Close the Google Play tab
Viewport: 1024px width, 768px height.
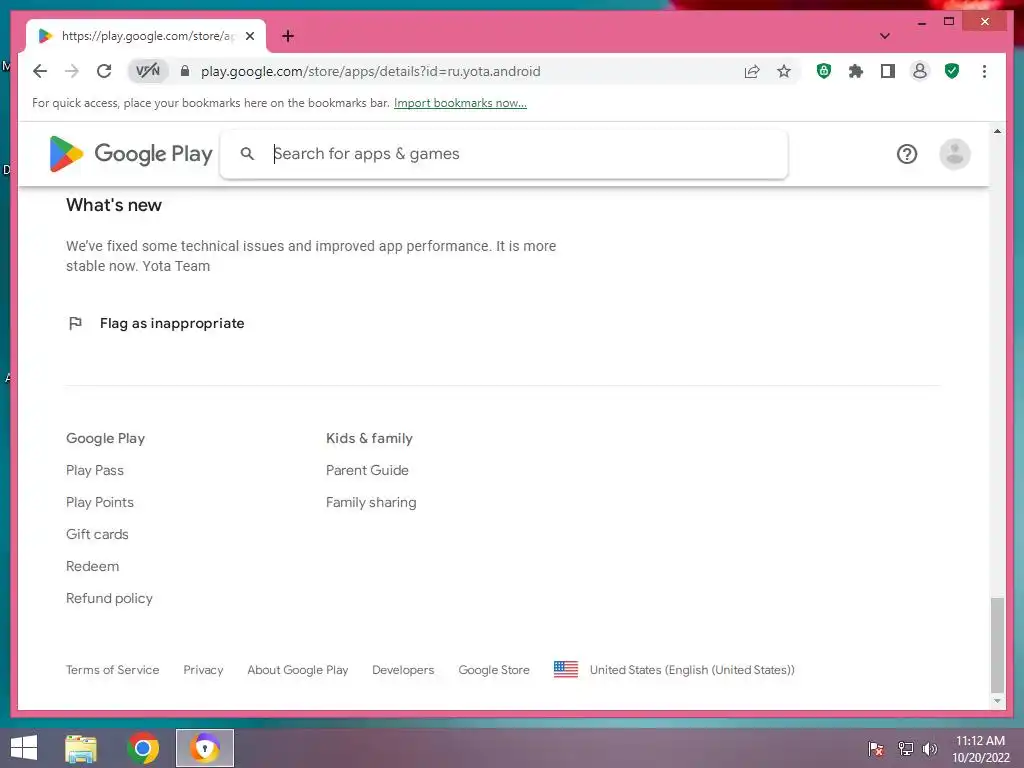coord(249,36)
